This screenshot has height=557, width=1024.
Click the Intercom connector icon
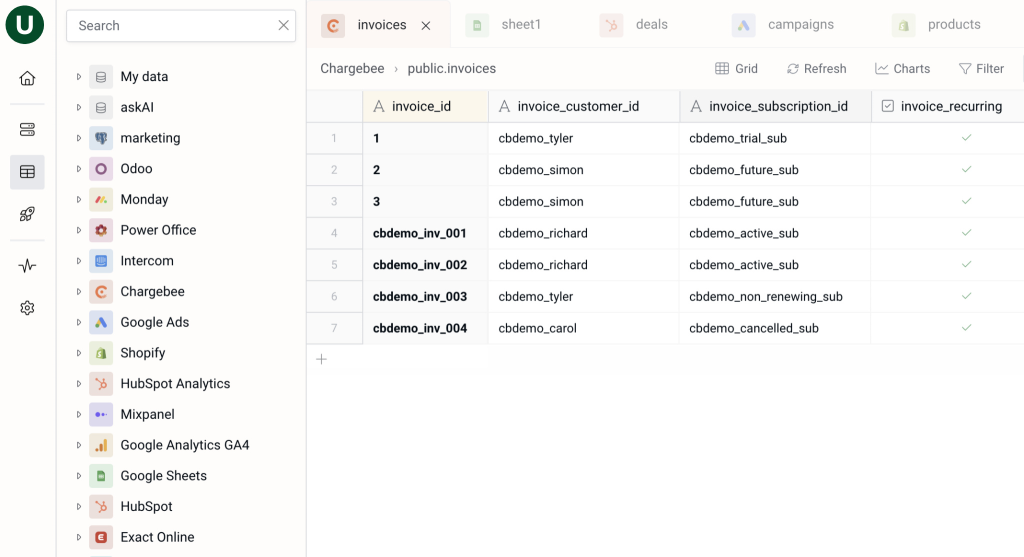pyautogui.click(x=101, y=261)
